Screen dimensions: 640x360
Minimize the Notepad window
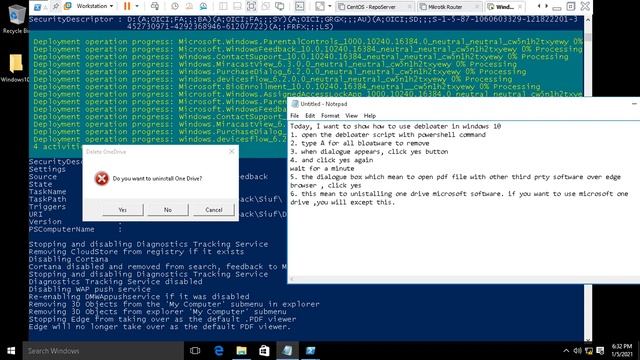(634, 104)
